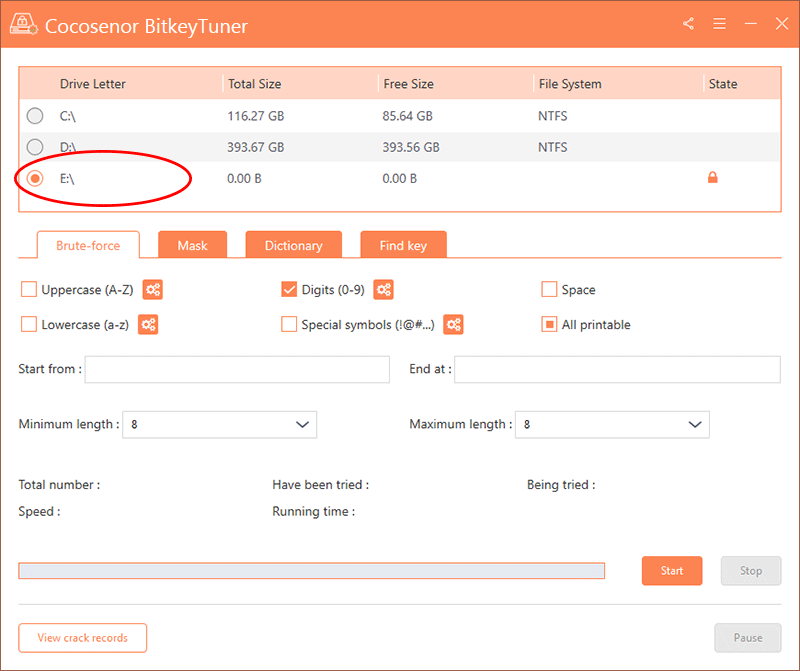Click the File System column header
This screenshot has height=671, width=800.
click(570, 84)
